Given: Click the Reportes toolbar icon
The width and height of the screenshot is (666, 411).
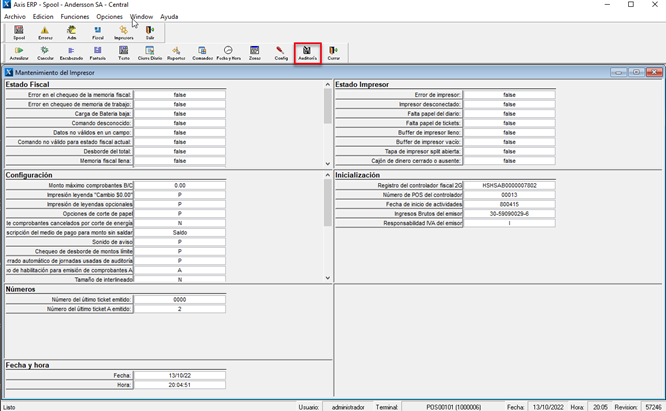Looking at the screenshot, I should coord(176,53).
